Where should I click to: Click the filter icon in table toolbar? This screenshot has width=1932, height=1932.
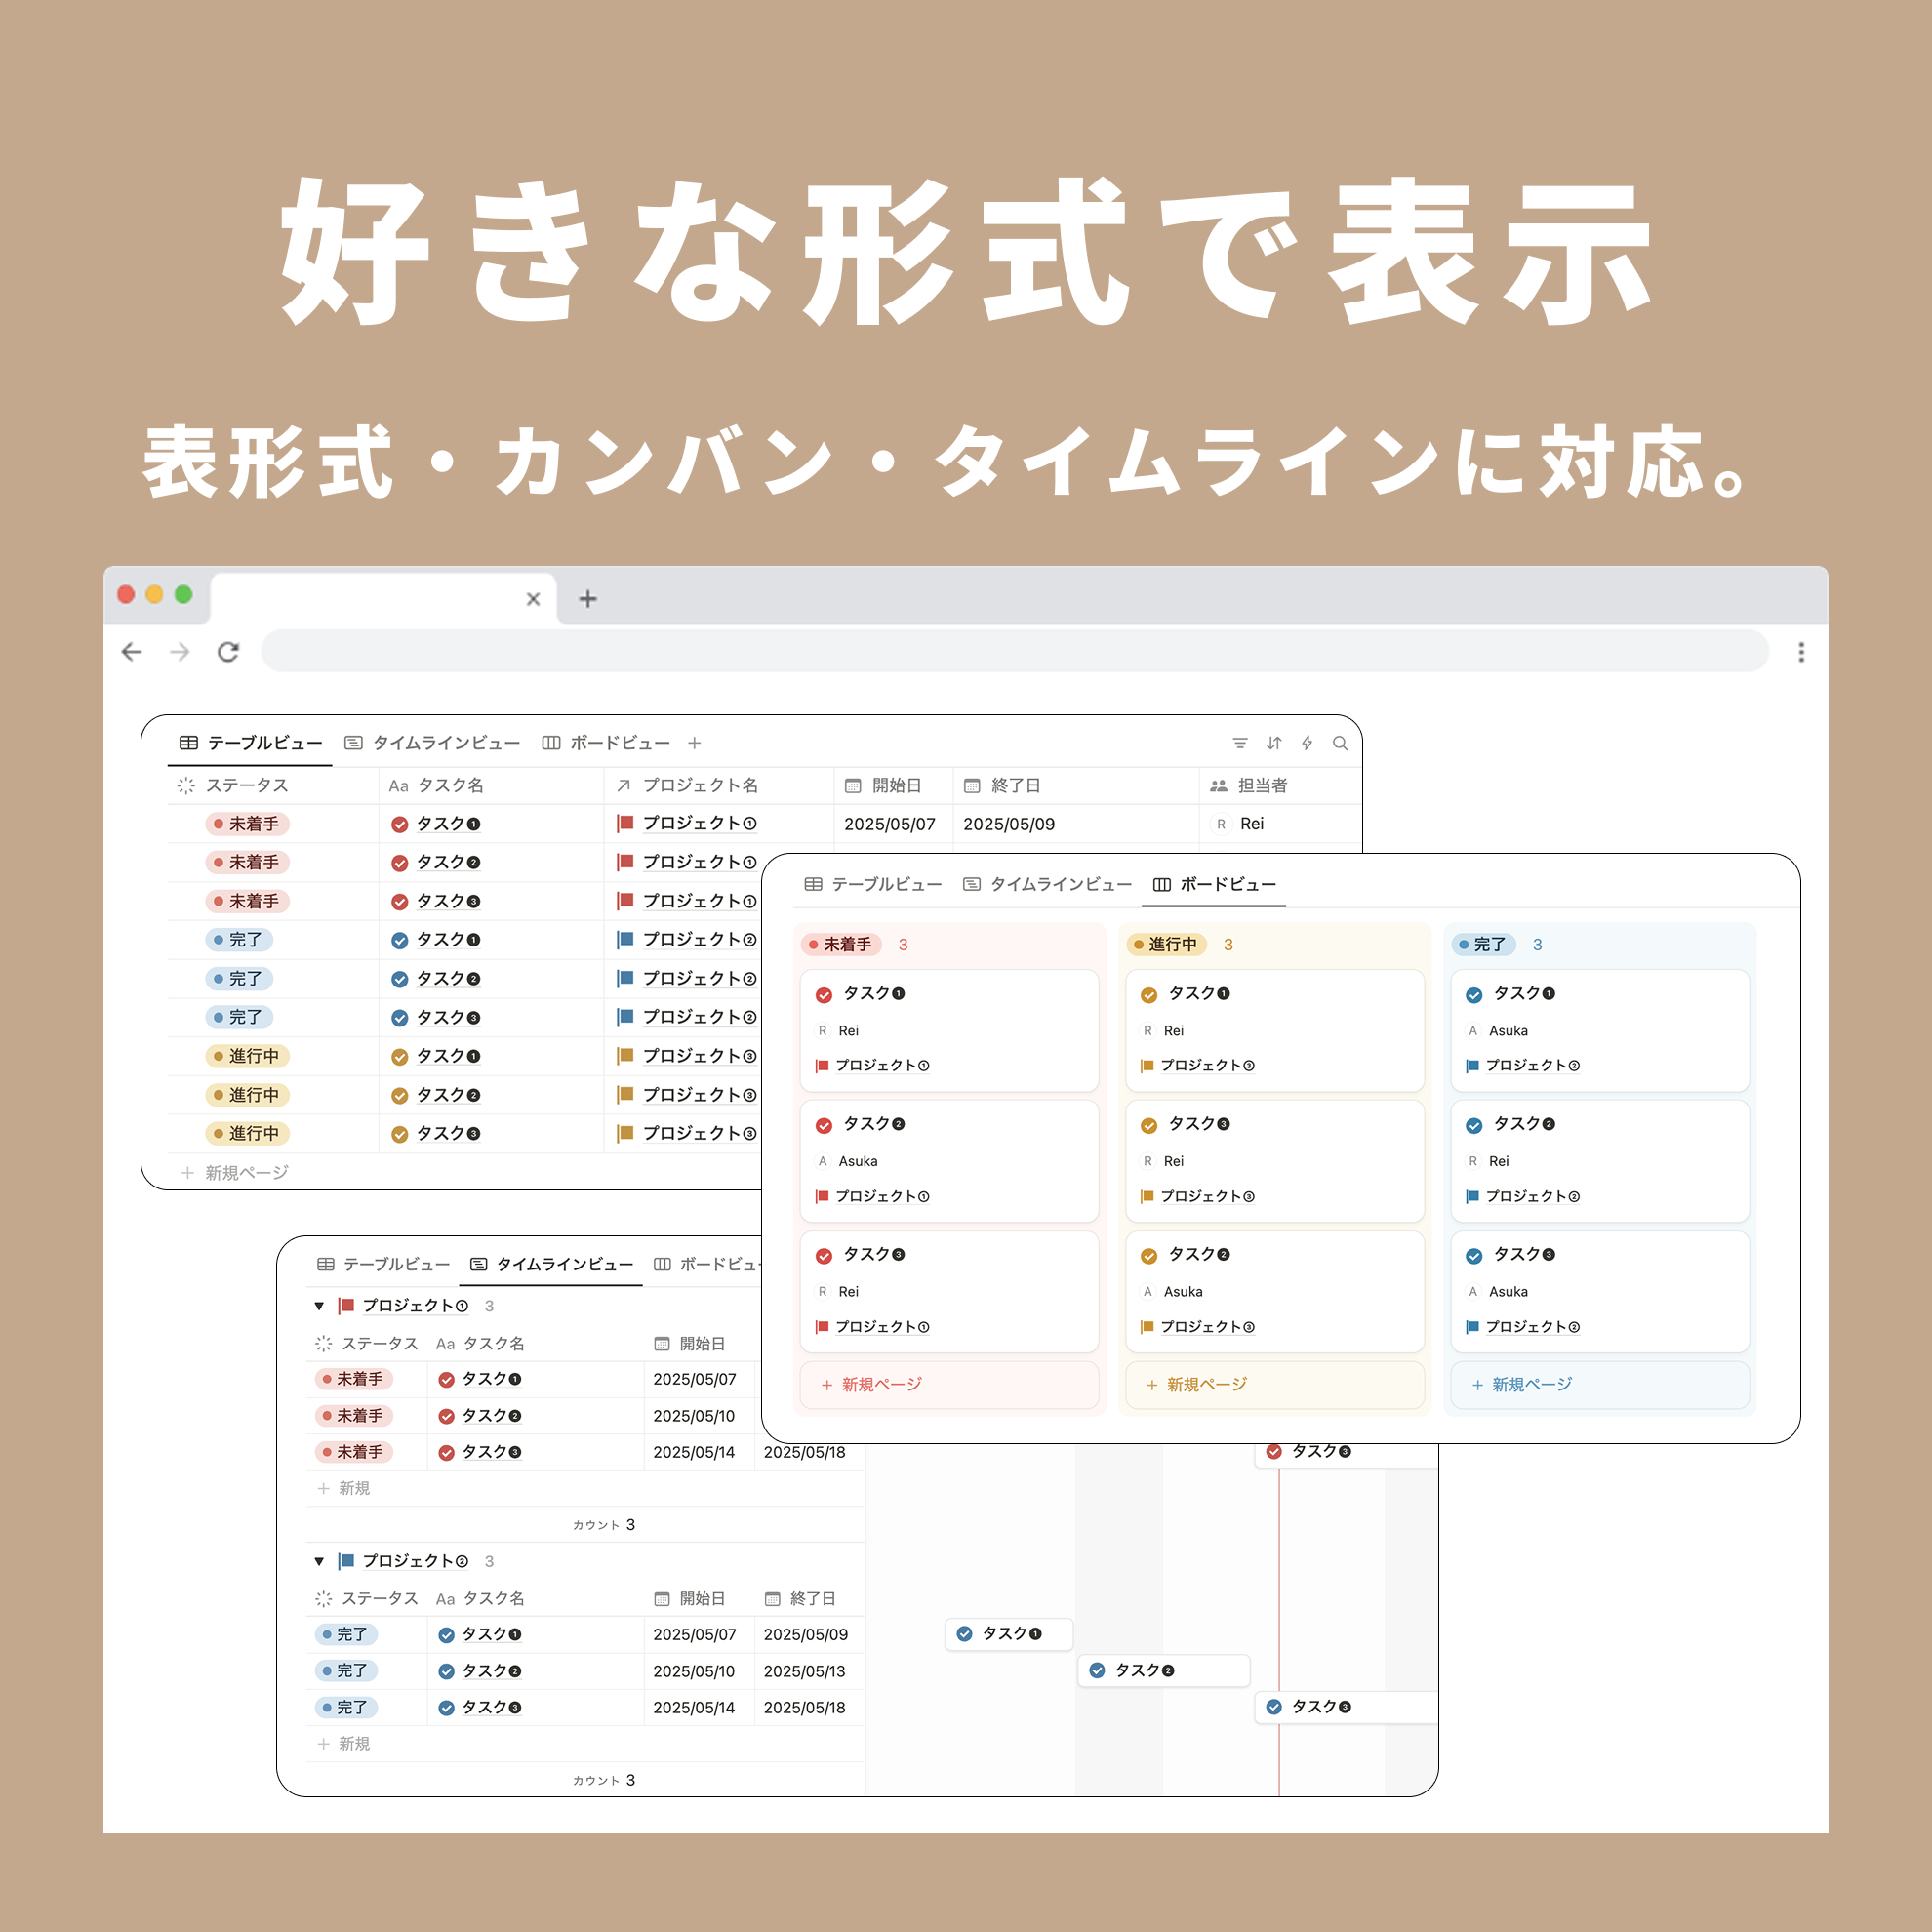pos(1240,743)
